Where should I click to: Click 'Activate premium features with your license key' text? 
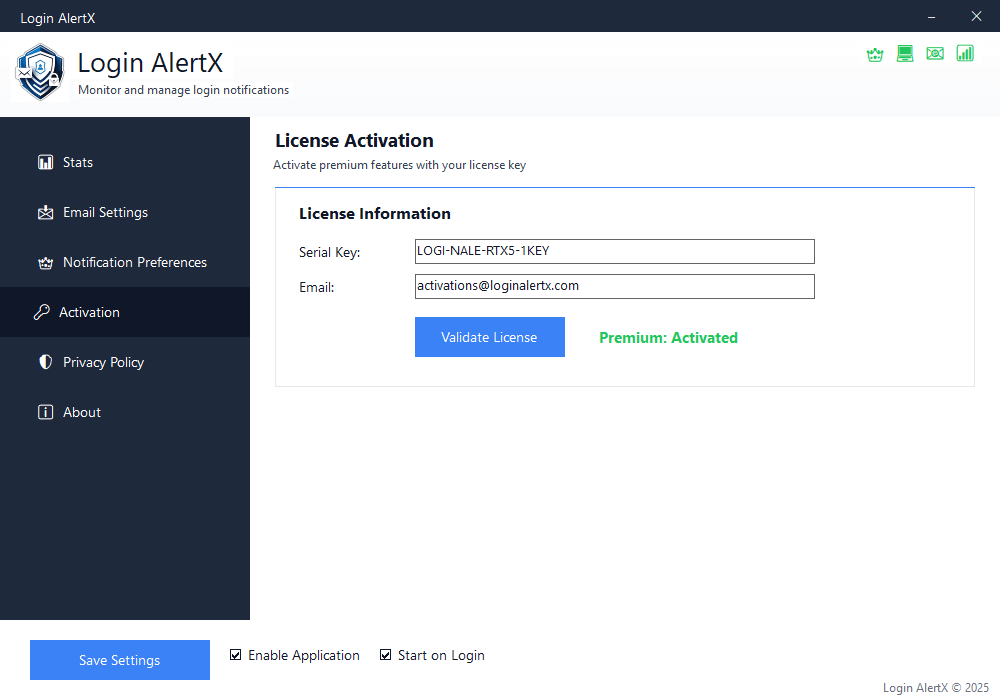click(x=399, y=165)
